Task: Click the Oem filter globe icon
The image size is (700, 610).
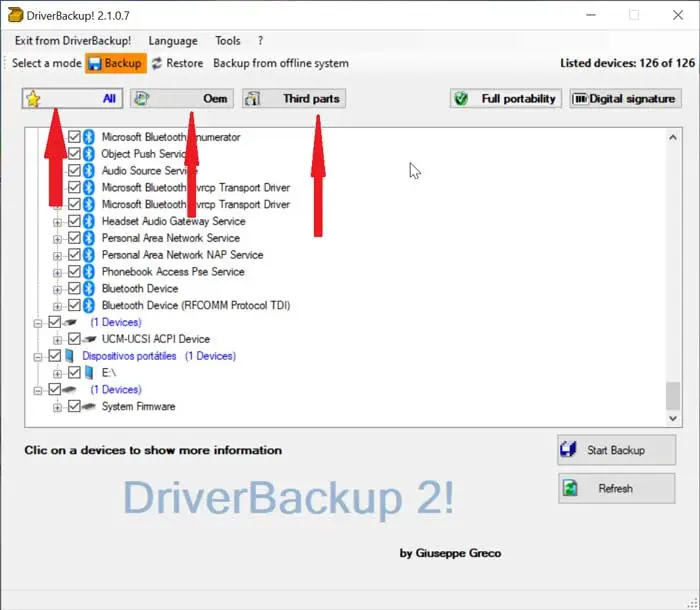Action: (142, 99)
